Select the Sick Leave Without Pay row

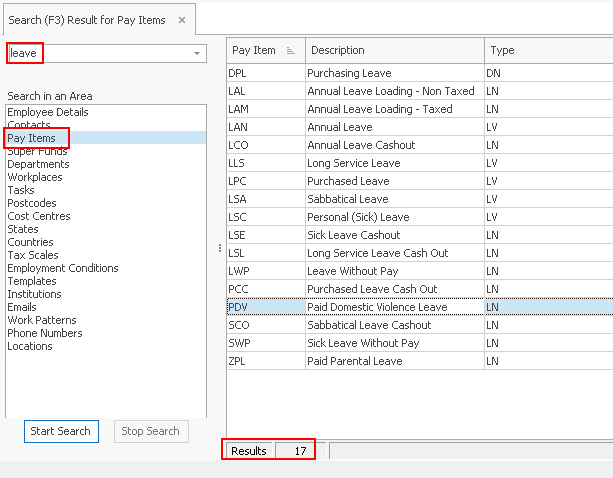(x=420, y=343)
